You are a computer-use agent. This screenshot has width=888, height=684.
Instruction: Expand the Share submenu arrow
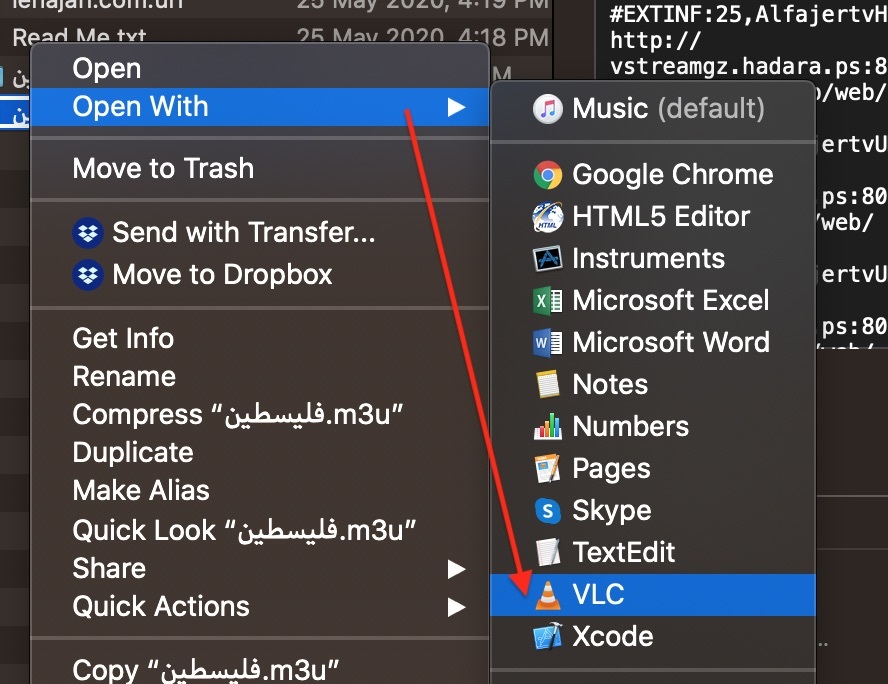coord(456,569)
